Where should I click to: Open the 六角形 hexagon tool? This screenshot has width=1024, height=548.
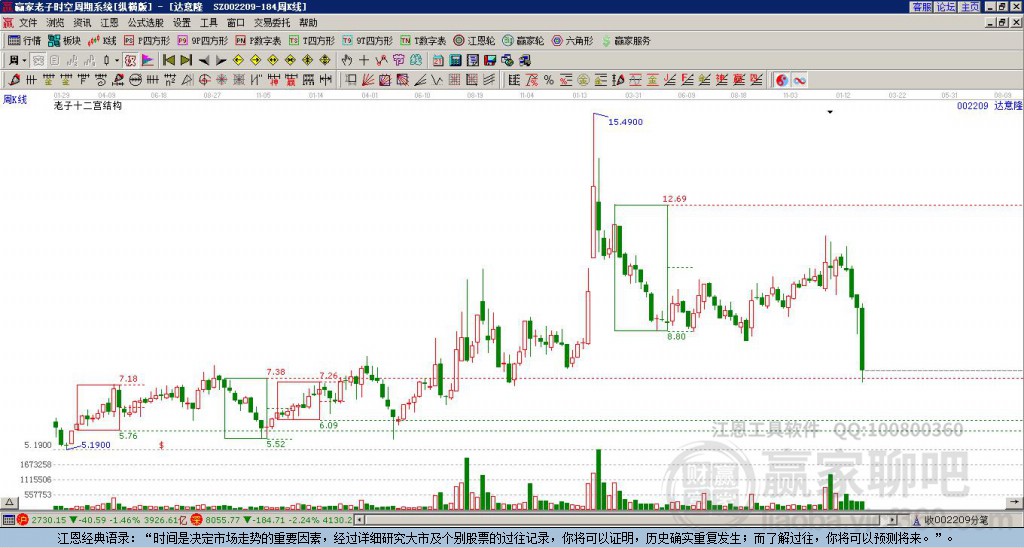click(x=572, y=40)
